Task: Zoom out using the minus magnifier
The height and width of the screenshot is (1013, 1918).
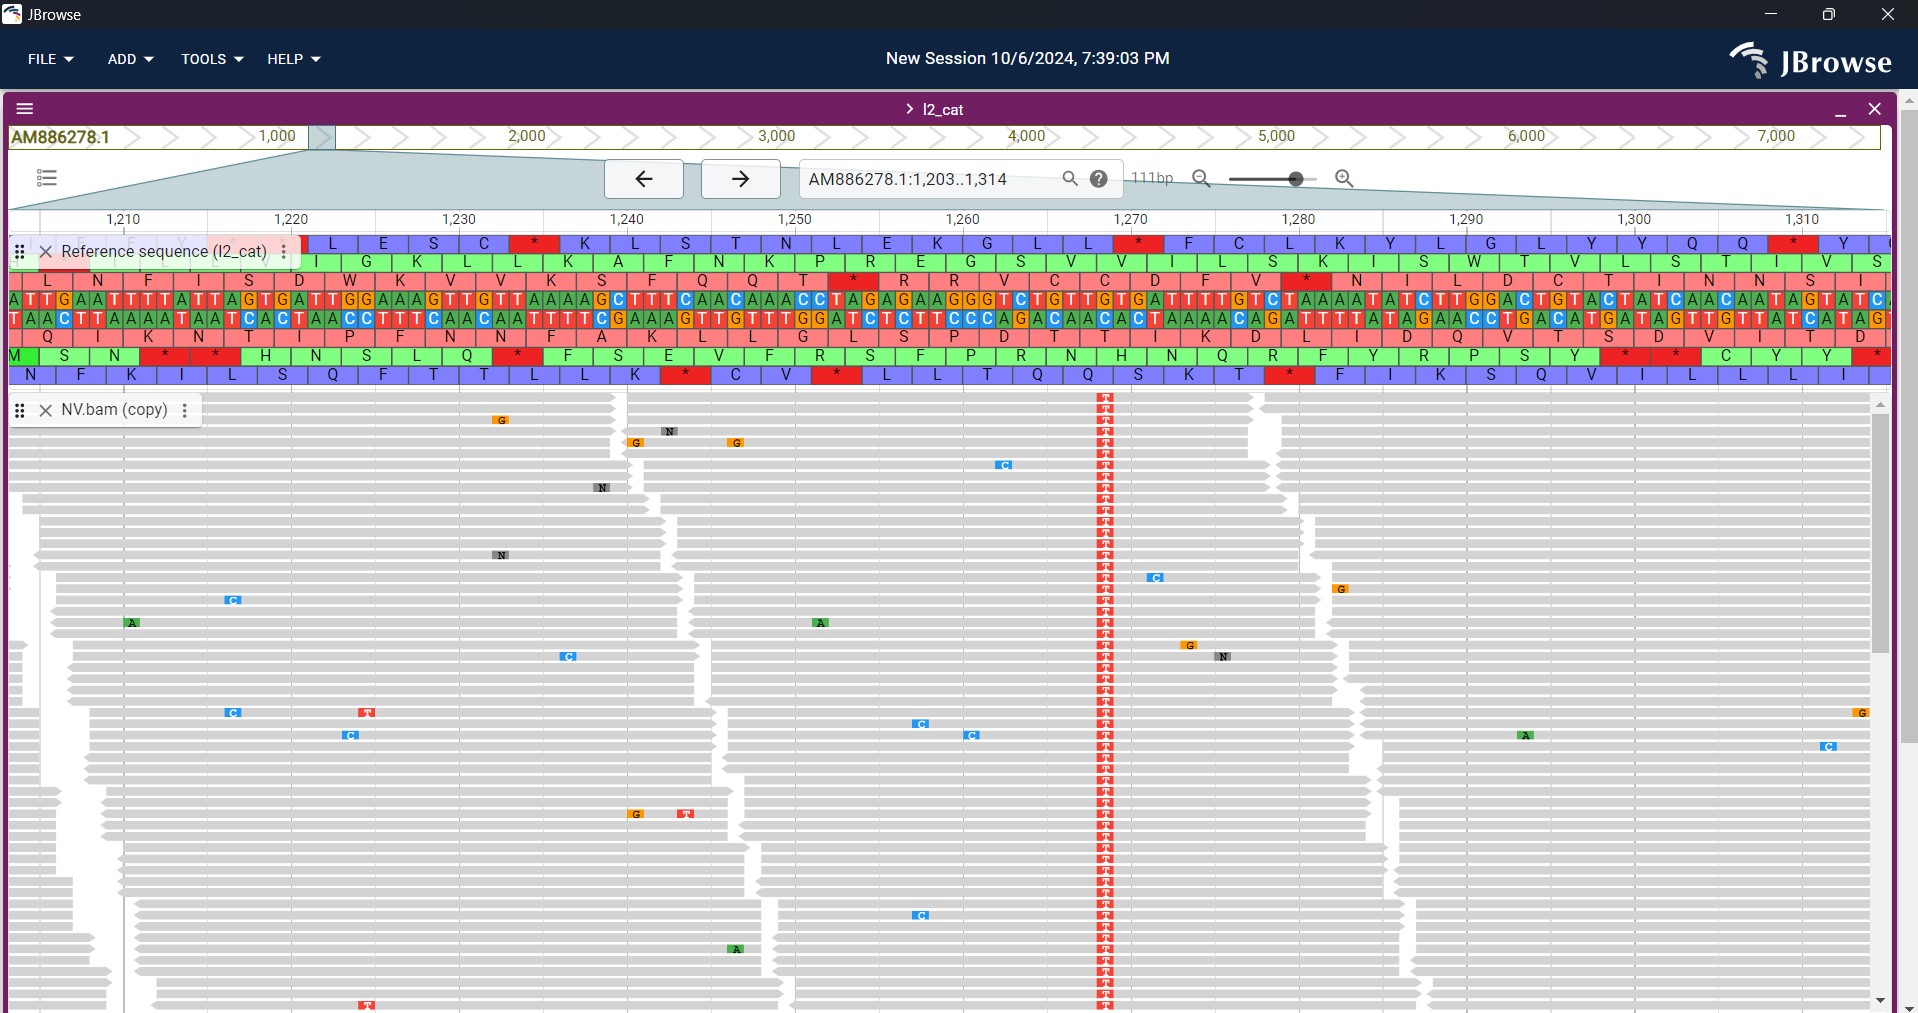Action: coord(1202,180)
